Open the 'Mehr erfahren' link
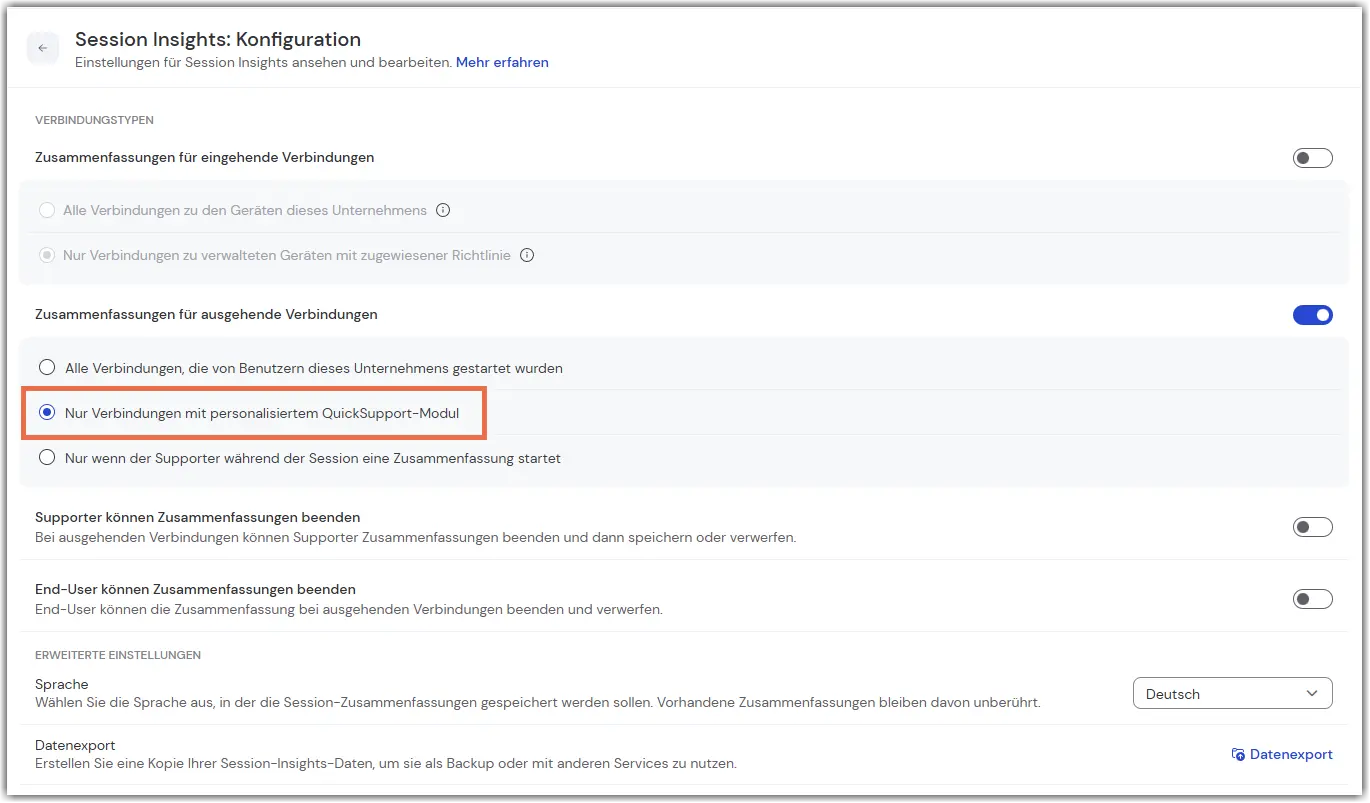 (502, 62)
